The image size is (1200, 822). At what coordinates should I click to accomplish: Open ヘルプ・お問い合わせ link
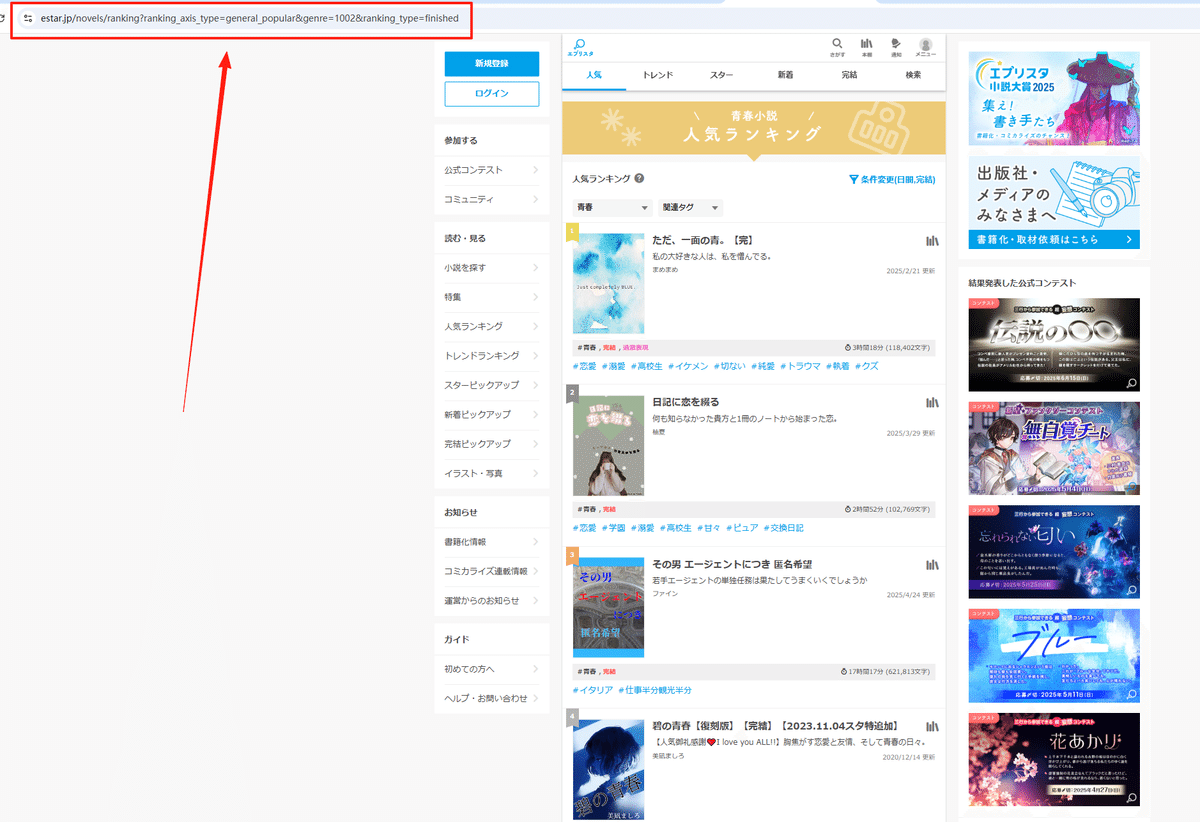pos(492,698)
